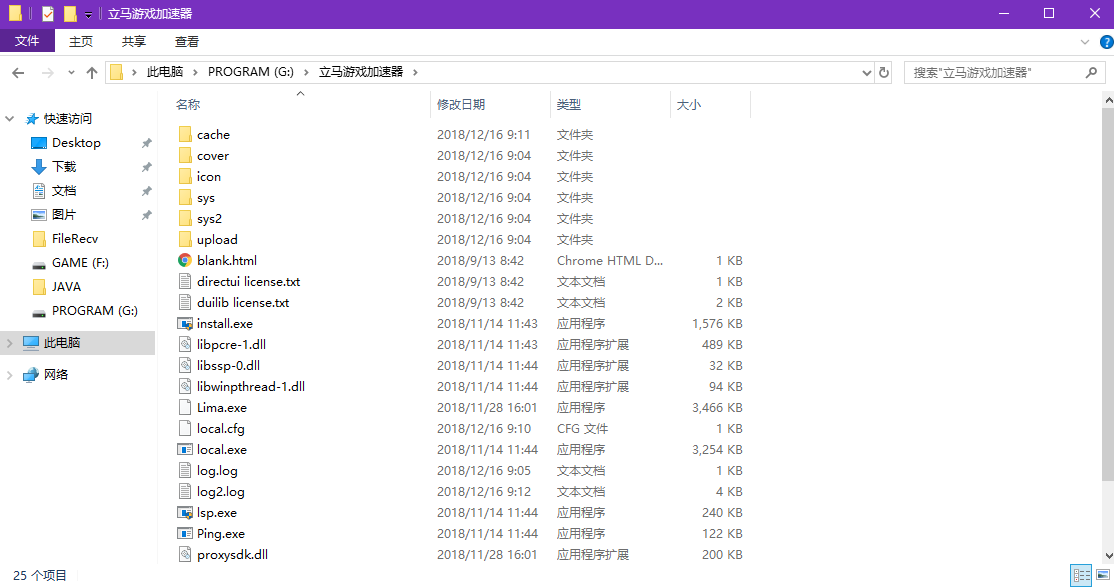Click the Chrome icon of blank.html
The width and height of the screenshot is (1114, 587).
pos(185,260)
